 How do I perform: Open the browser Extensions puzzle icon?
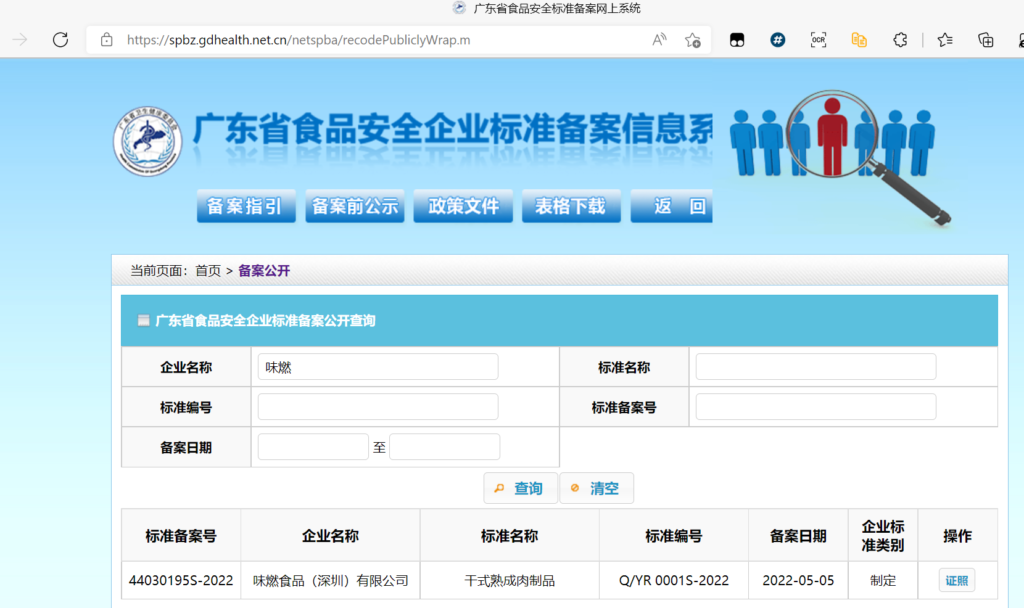900,40
